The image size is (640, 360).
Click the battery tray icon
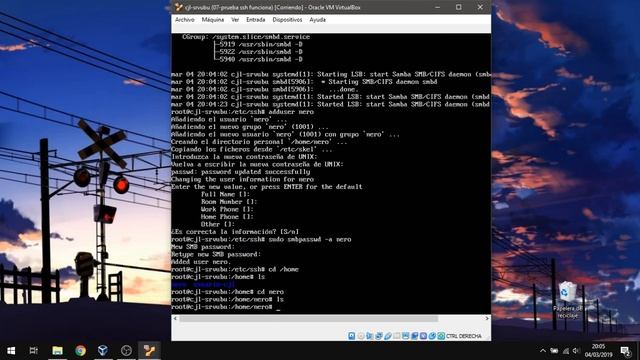(x=554, y=351)
